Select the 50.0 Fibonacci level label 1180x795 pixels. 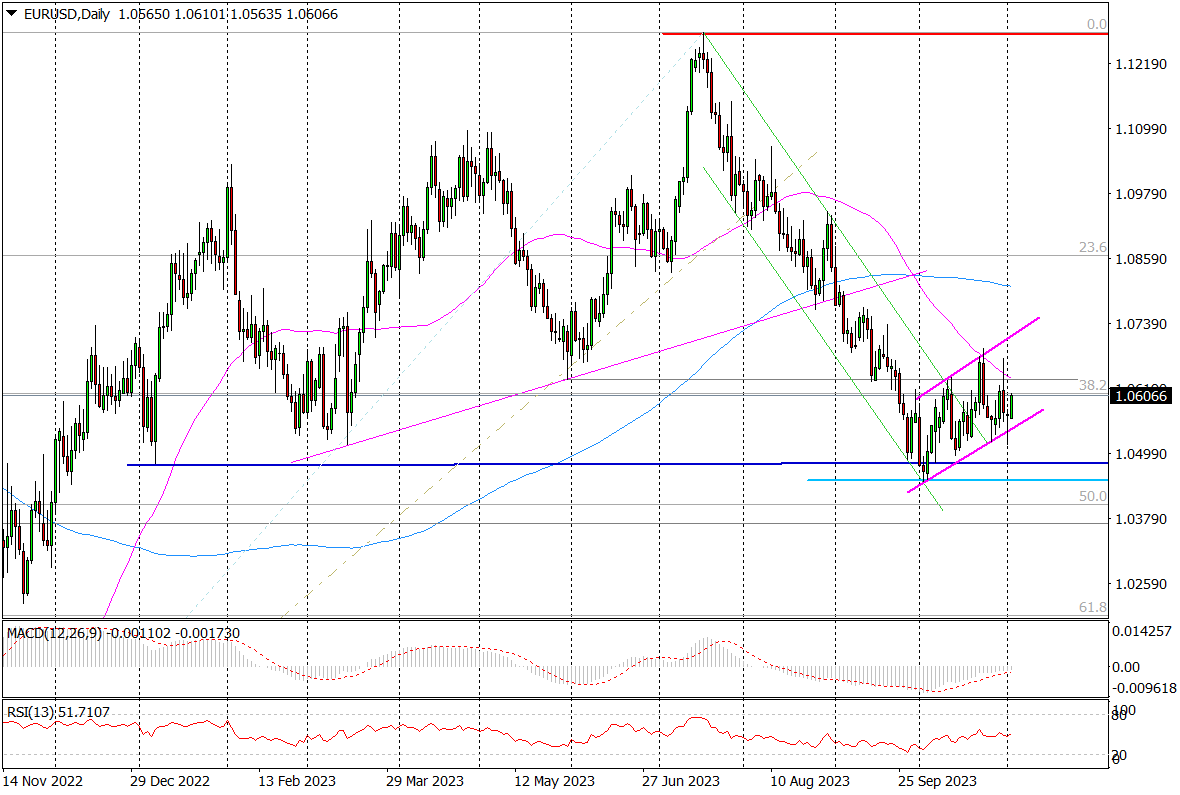[1093, 496]
